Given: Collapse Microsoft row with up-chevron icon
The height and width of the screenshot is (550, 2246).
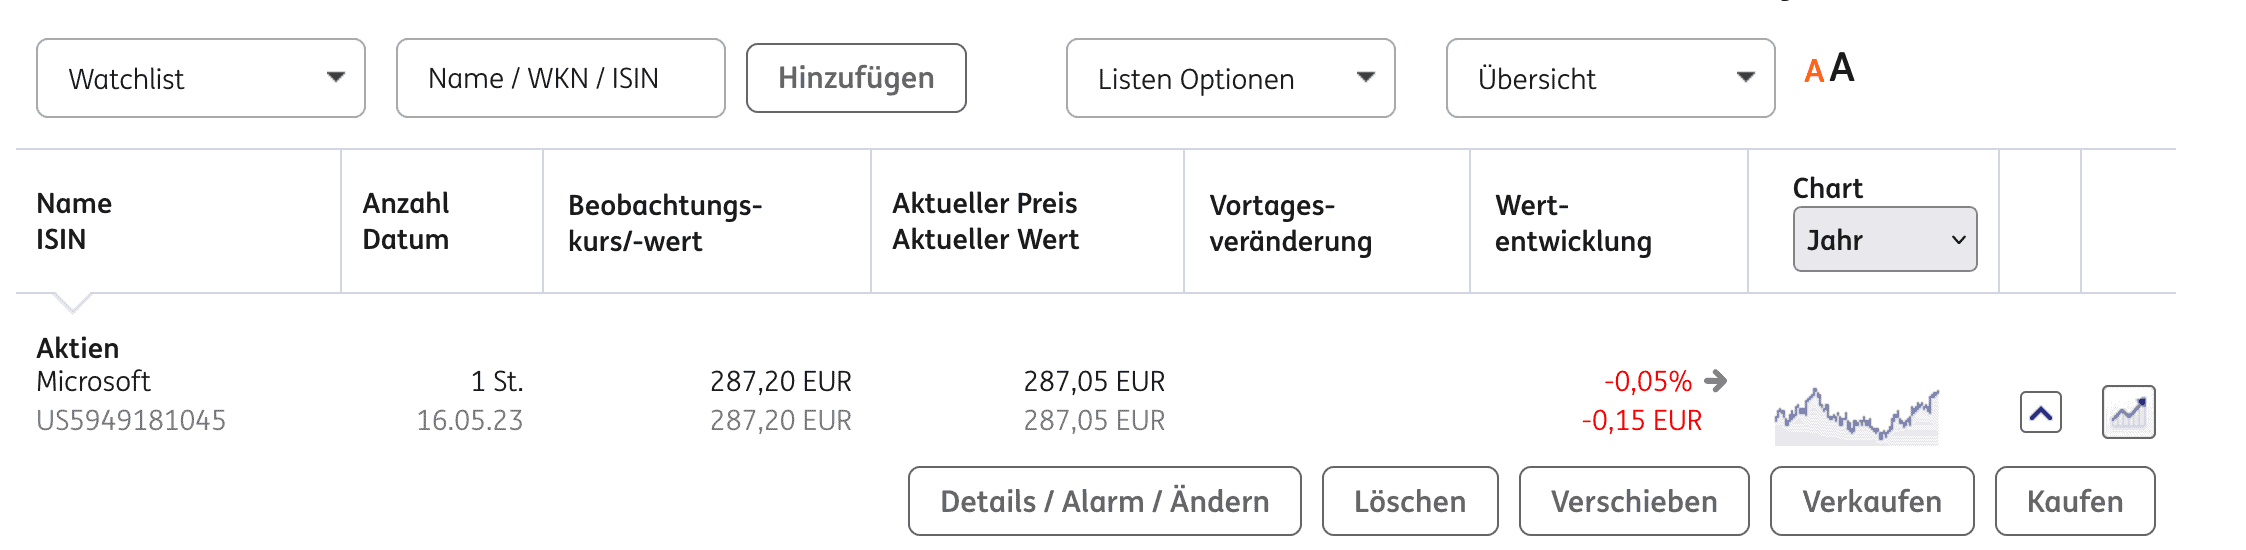Looking at the screenshot, I should (x=2040, y=412).
